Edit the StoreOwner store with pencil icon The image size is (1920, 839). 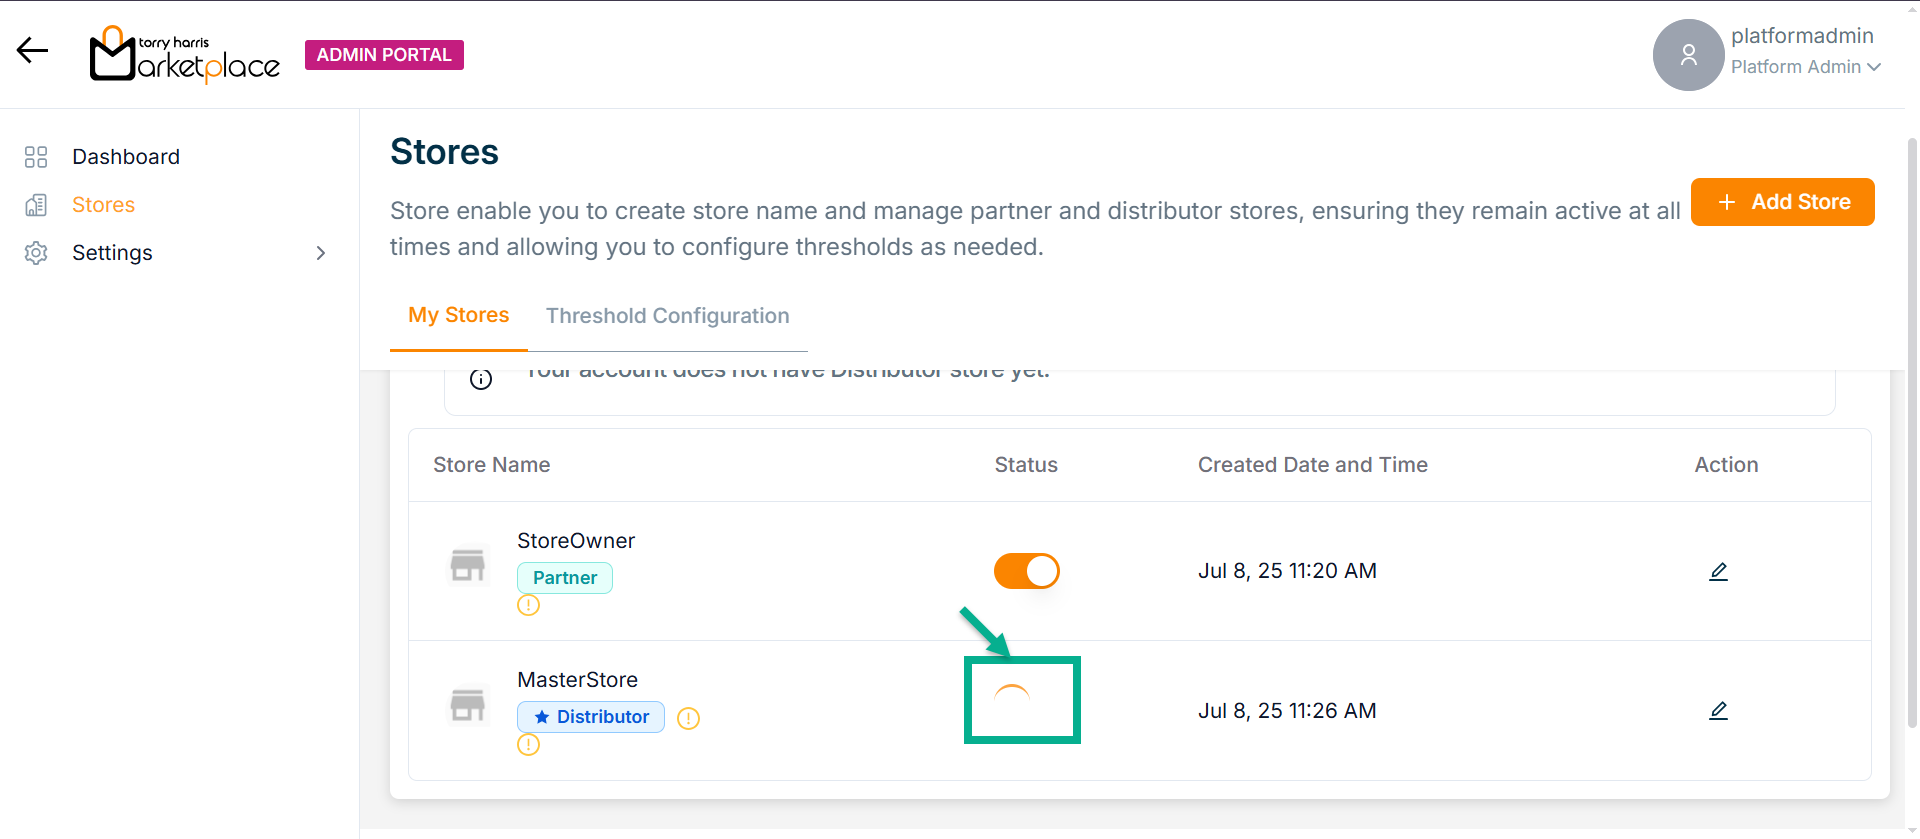click(1718, 571)
